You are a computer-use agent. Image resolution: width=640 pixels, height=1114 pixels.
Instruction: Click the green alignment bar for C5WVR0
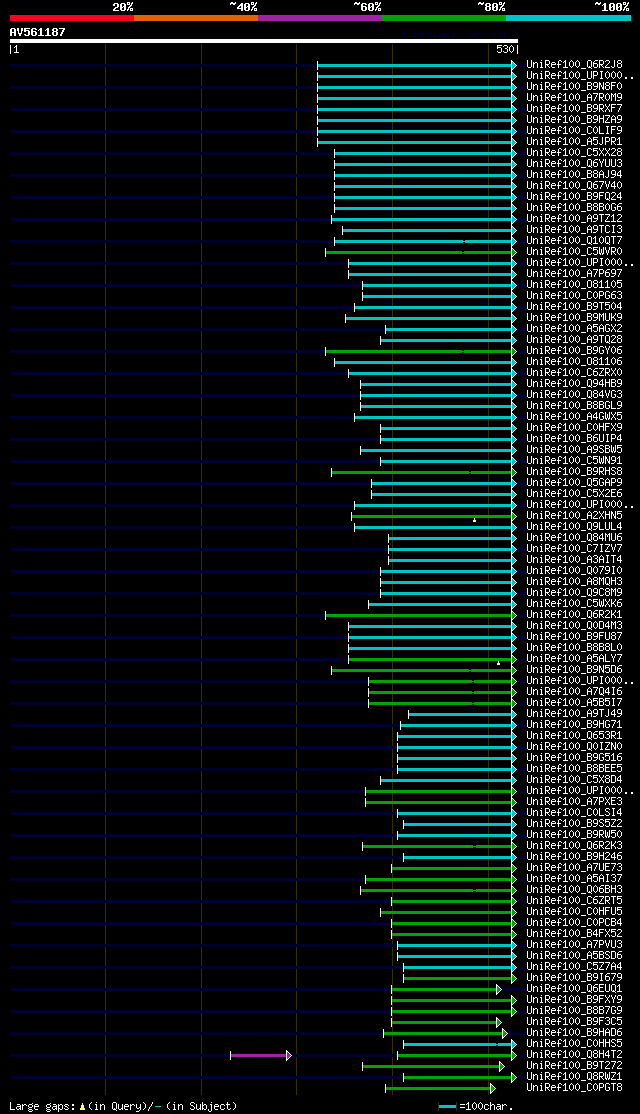click(x=419, y=252)
